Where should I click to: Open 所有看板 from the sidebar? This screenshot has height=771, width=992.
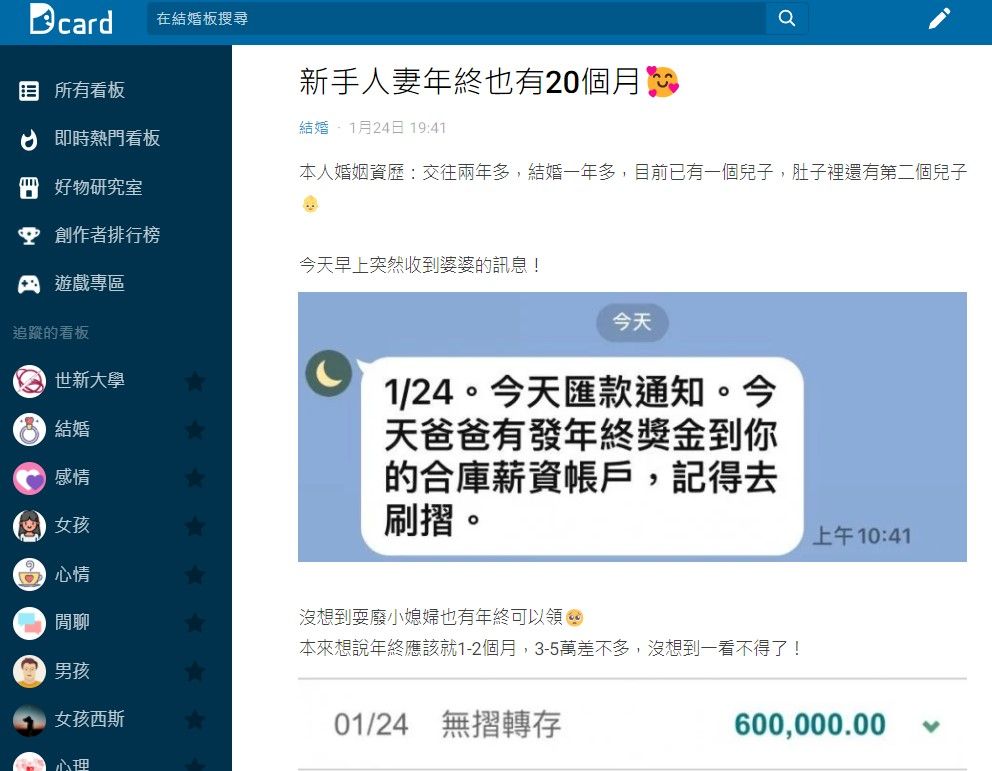click(89, 90)
